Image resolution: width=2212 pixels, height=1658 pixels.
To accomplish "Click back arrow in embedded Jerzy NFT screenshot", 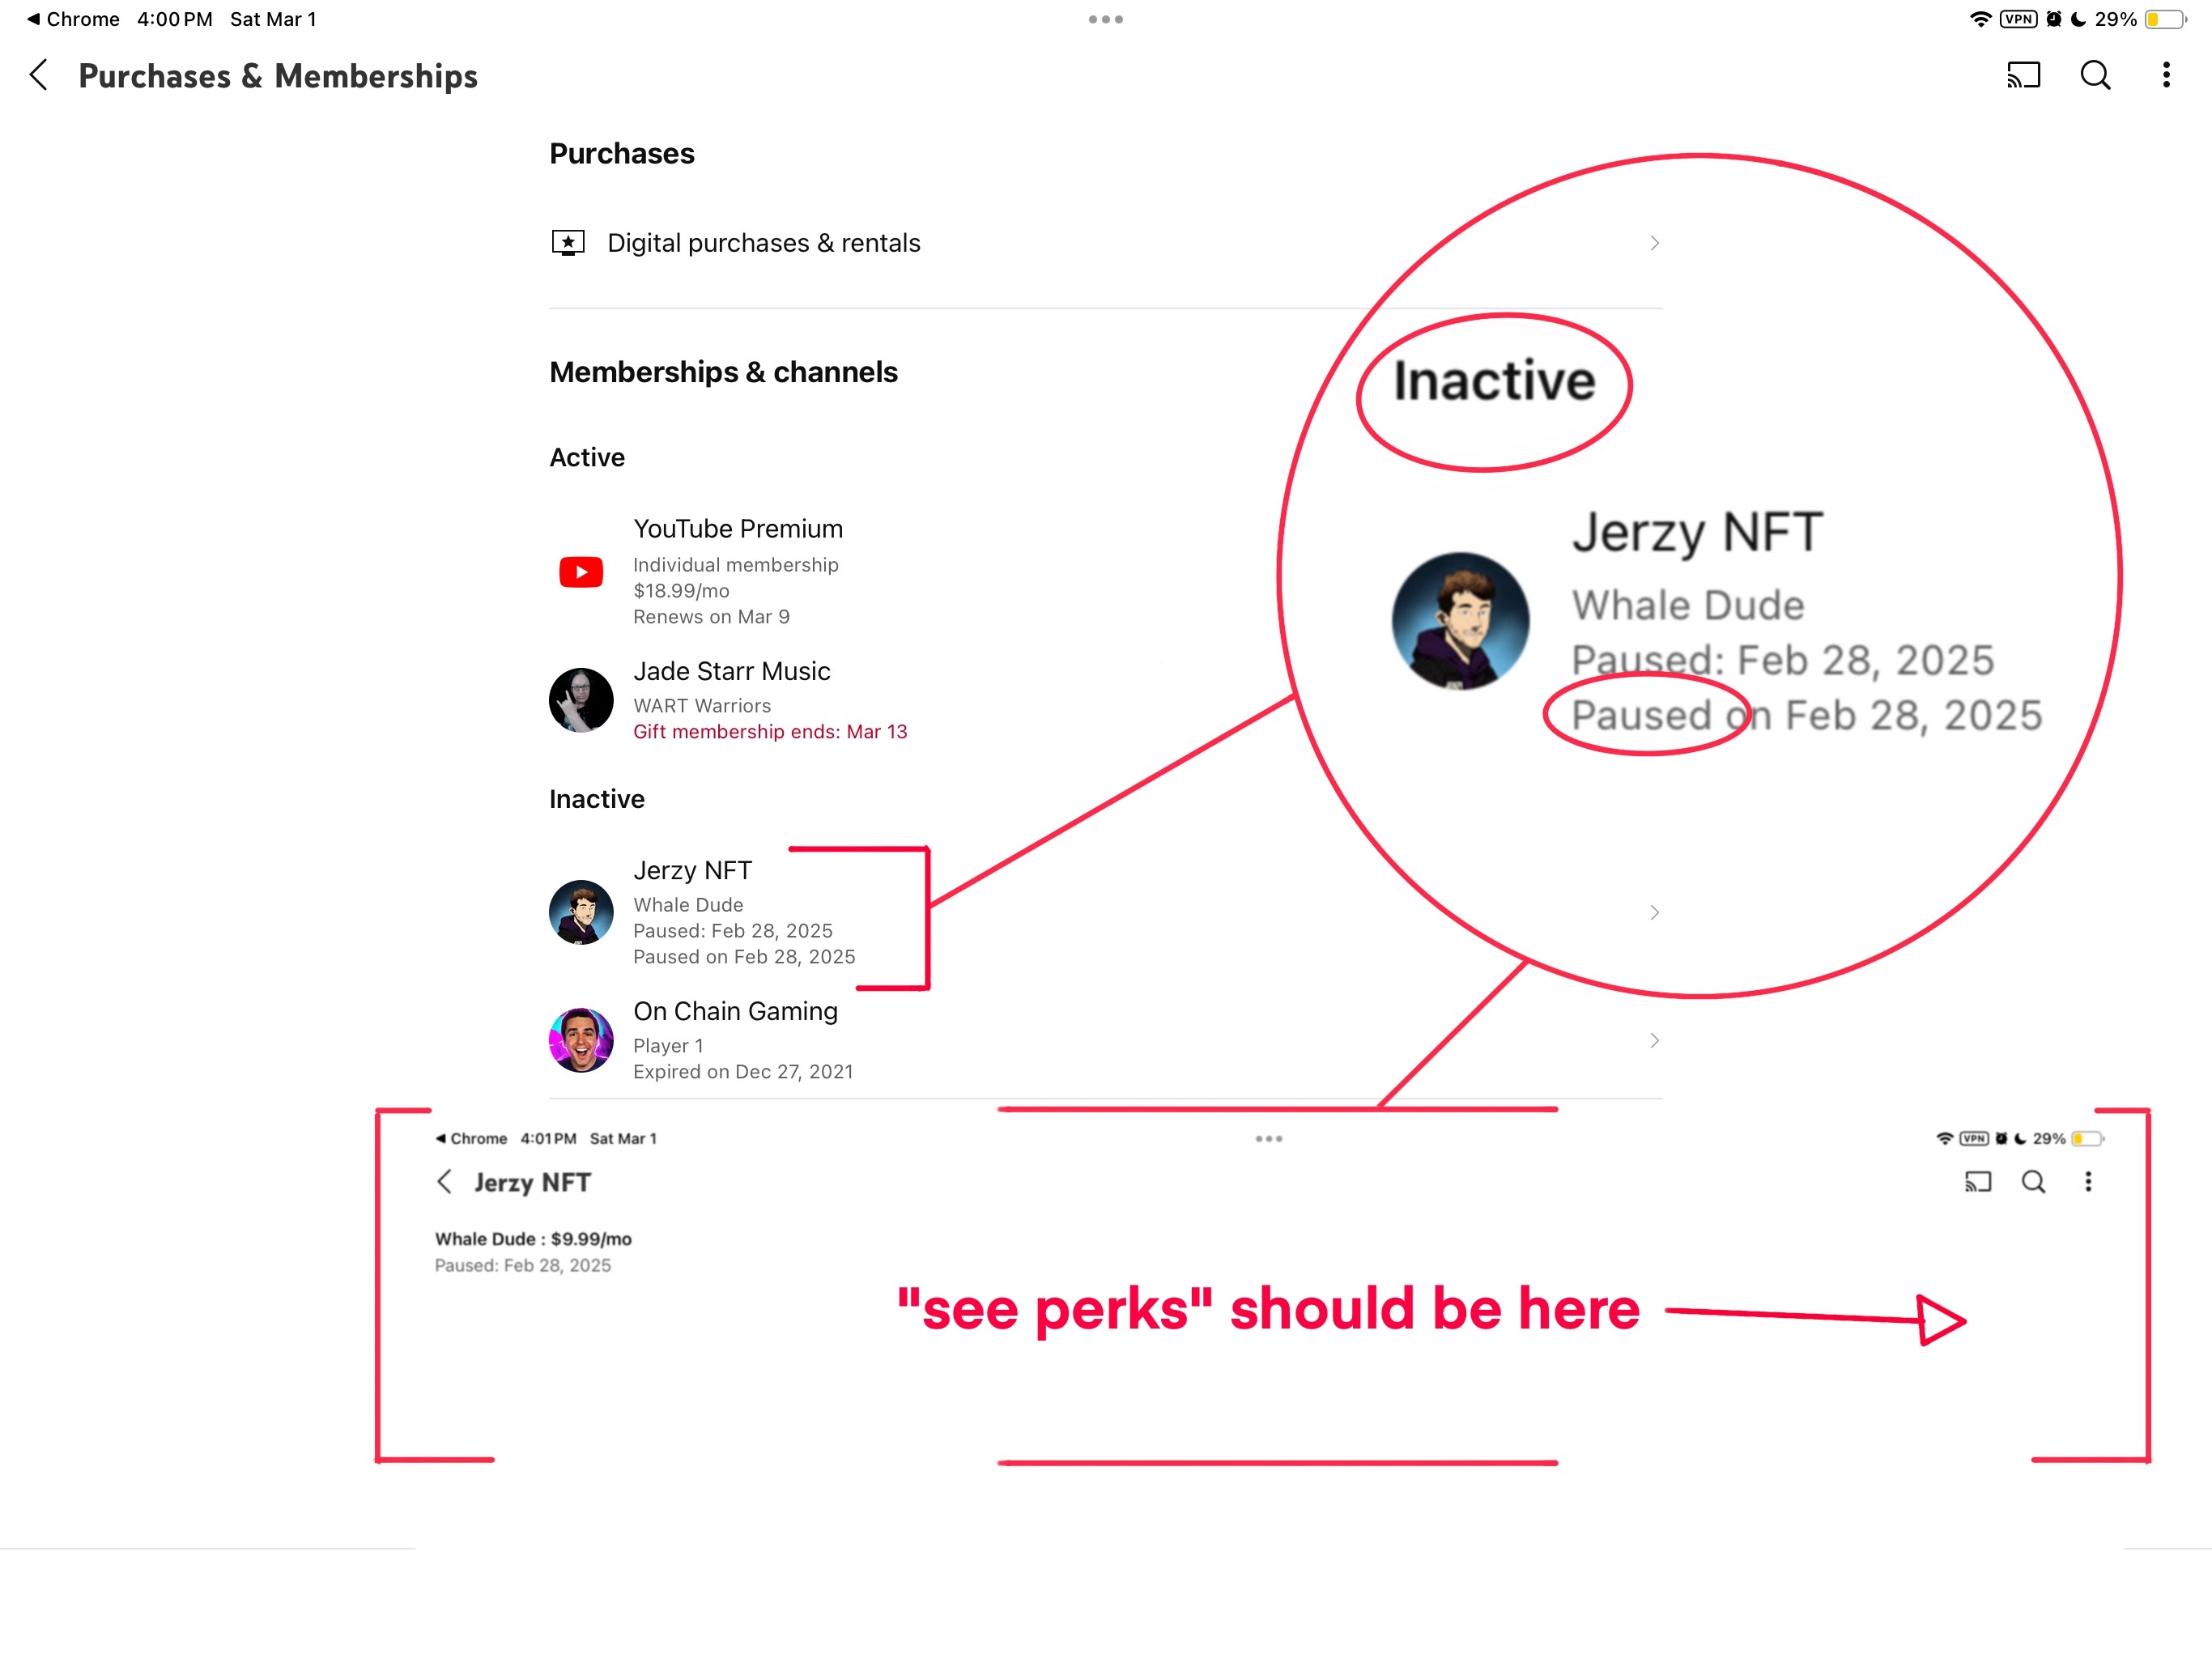I will 445,1182.
